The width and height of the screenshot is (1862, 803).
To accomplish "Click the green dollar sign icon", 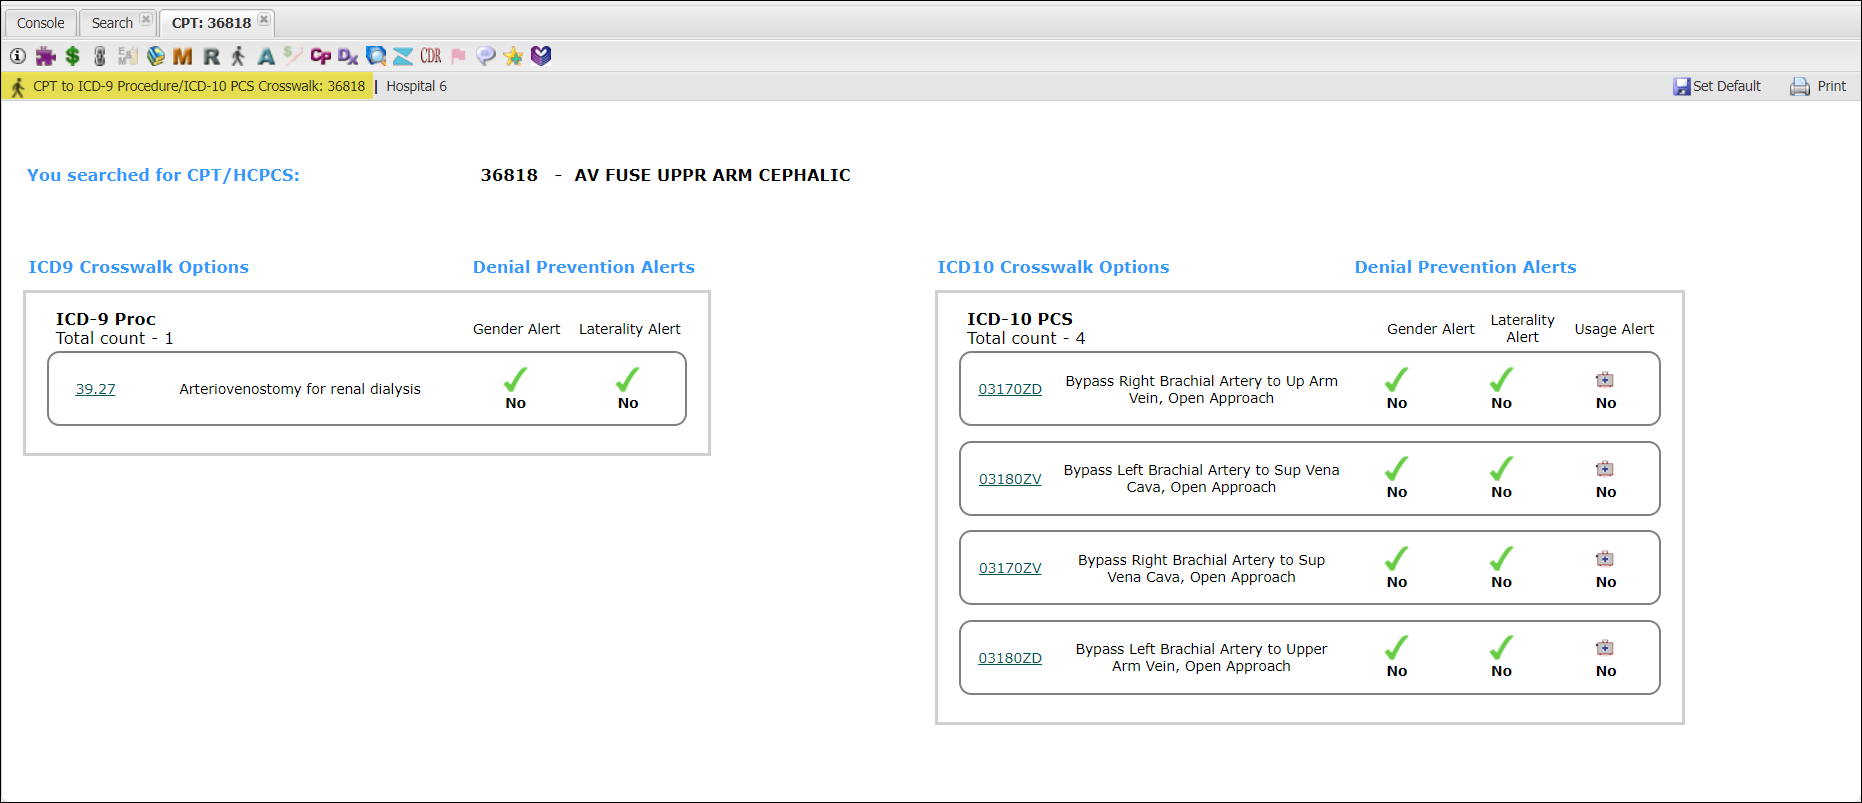I will (x=72, y=56).
